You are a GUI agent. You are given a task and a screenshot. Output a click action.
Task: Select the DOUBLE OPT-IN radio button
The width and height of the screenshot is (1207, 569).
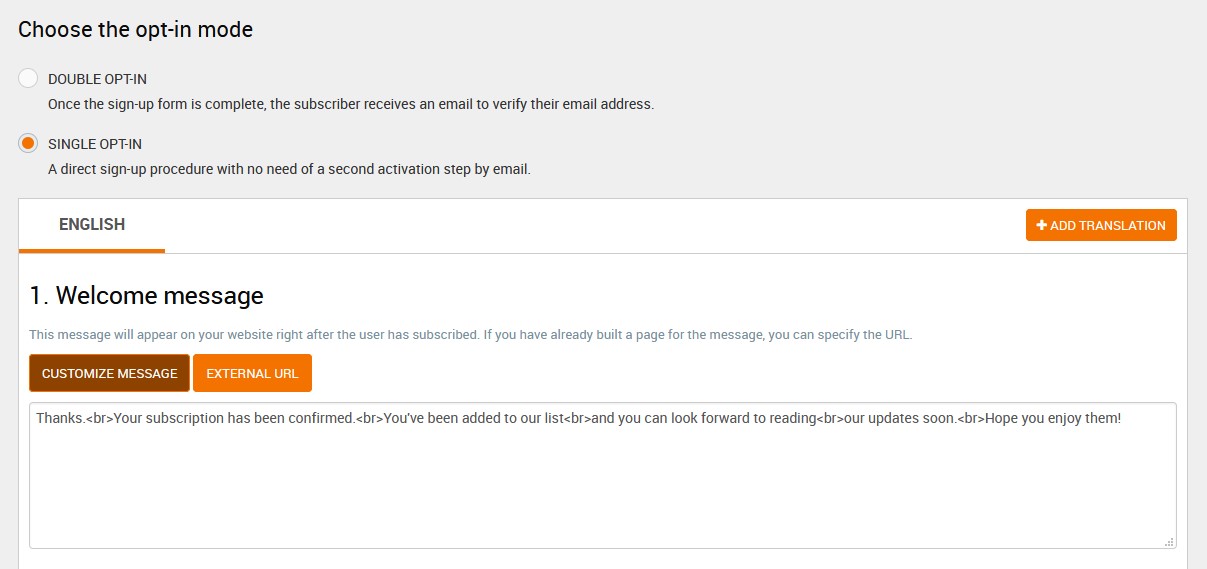coord(28,79)
